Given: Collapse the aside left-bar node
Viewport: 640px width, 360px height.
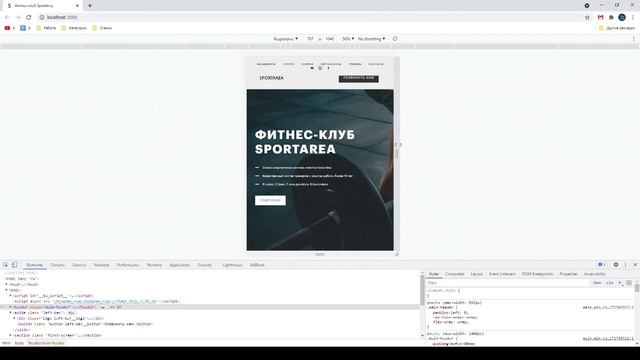Looking at the screenshot, I should pyautogui.click(x=11, y=313).
